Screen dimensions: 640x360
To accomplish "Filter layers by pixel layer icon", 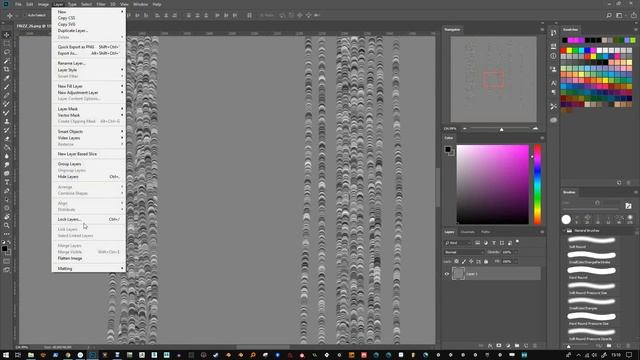I will click(477, 243).
